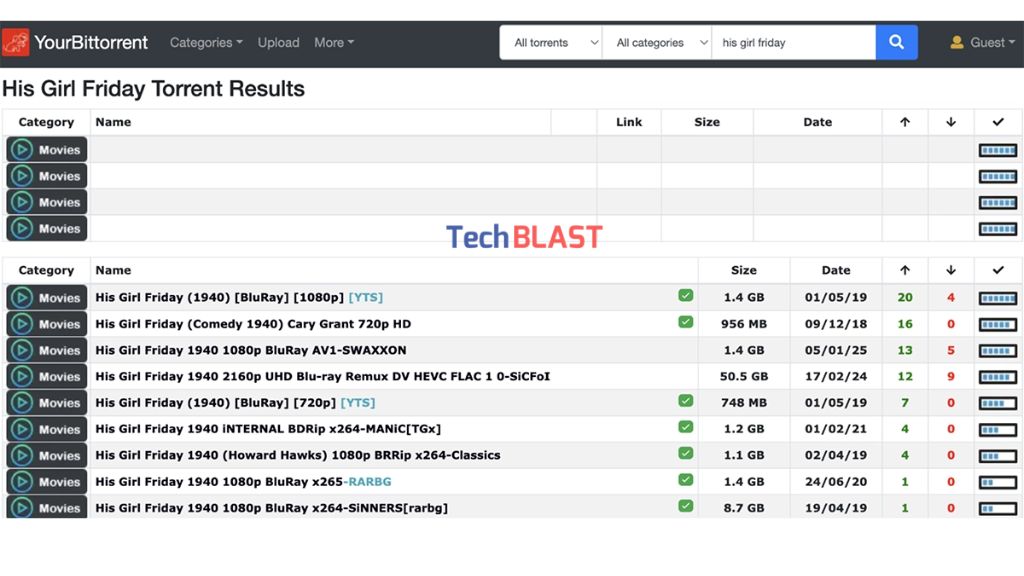Click verified check for YTS 720p torrent
This screenshot has height=576, width=1024.
click(x=685, y=401)
